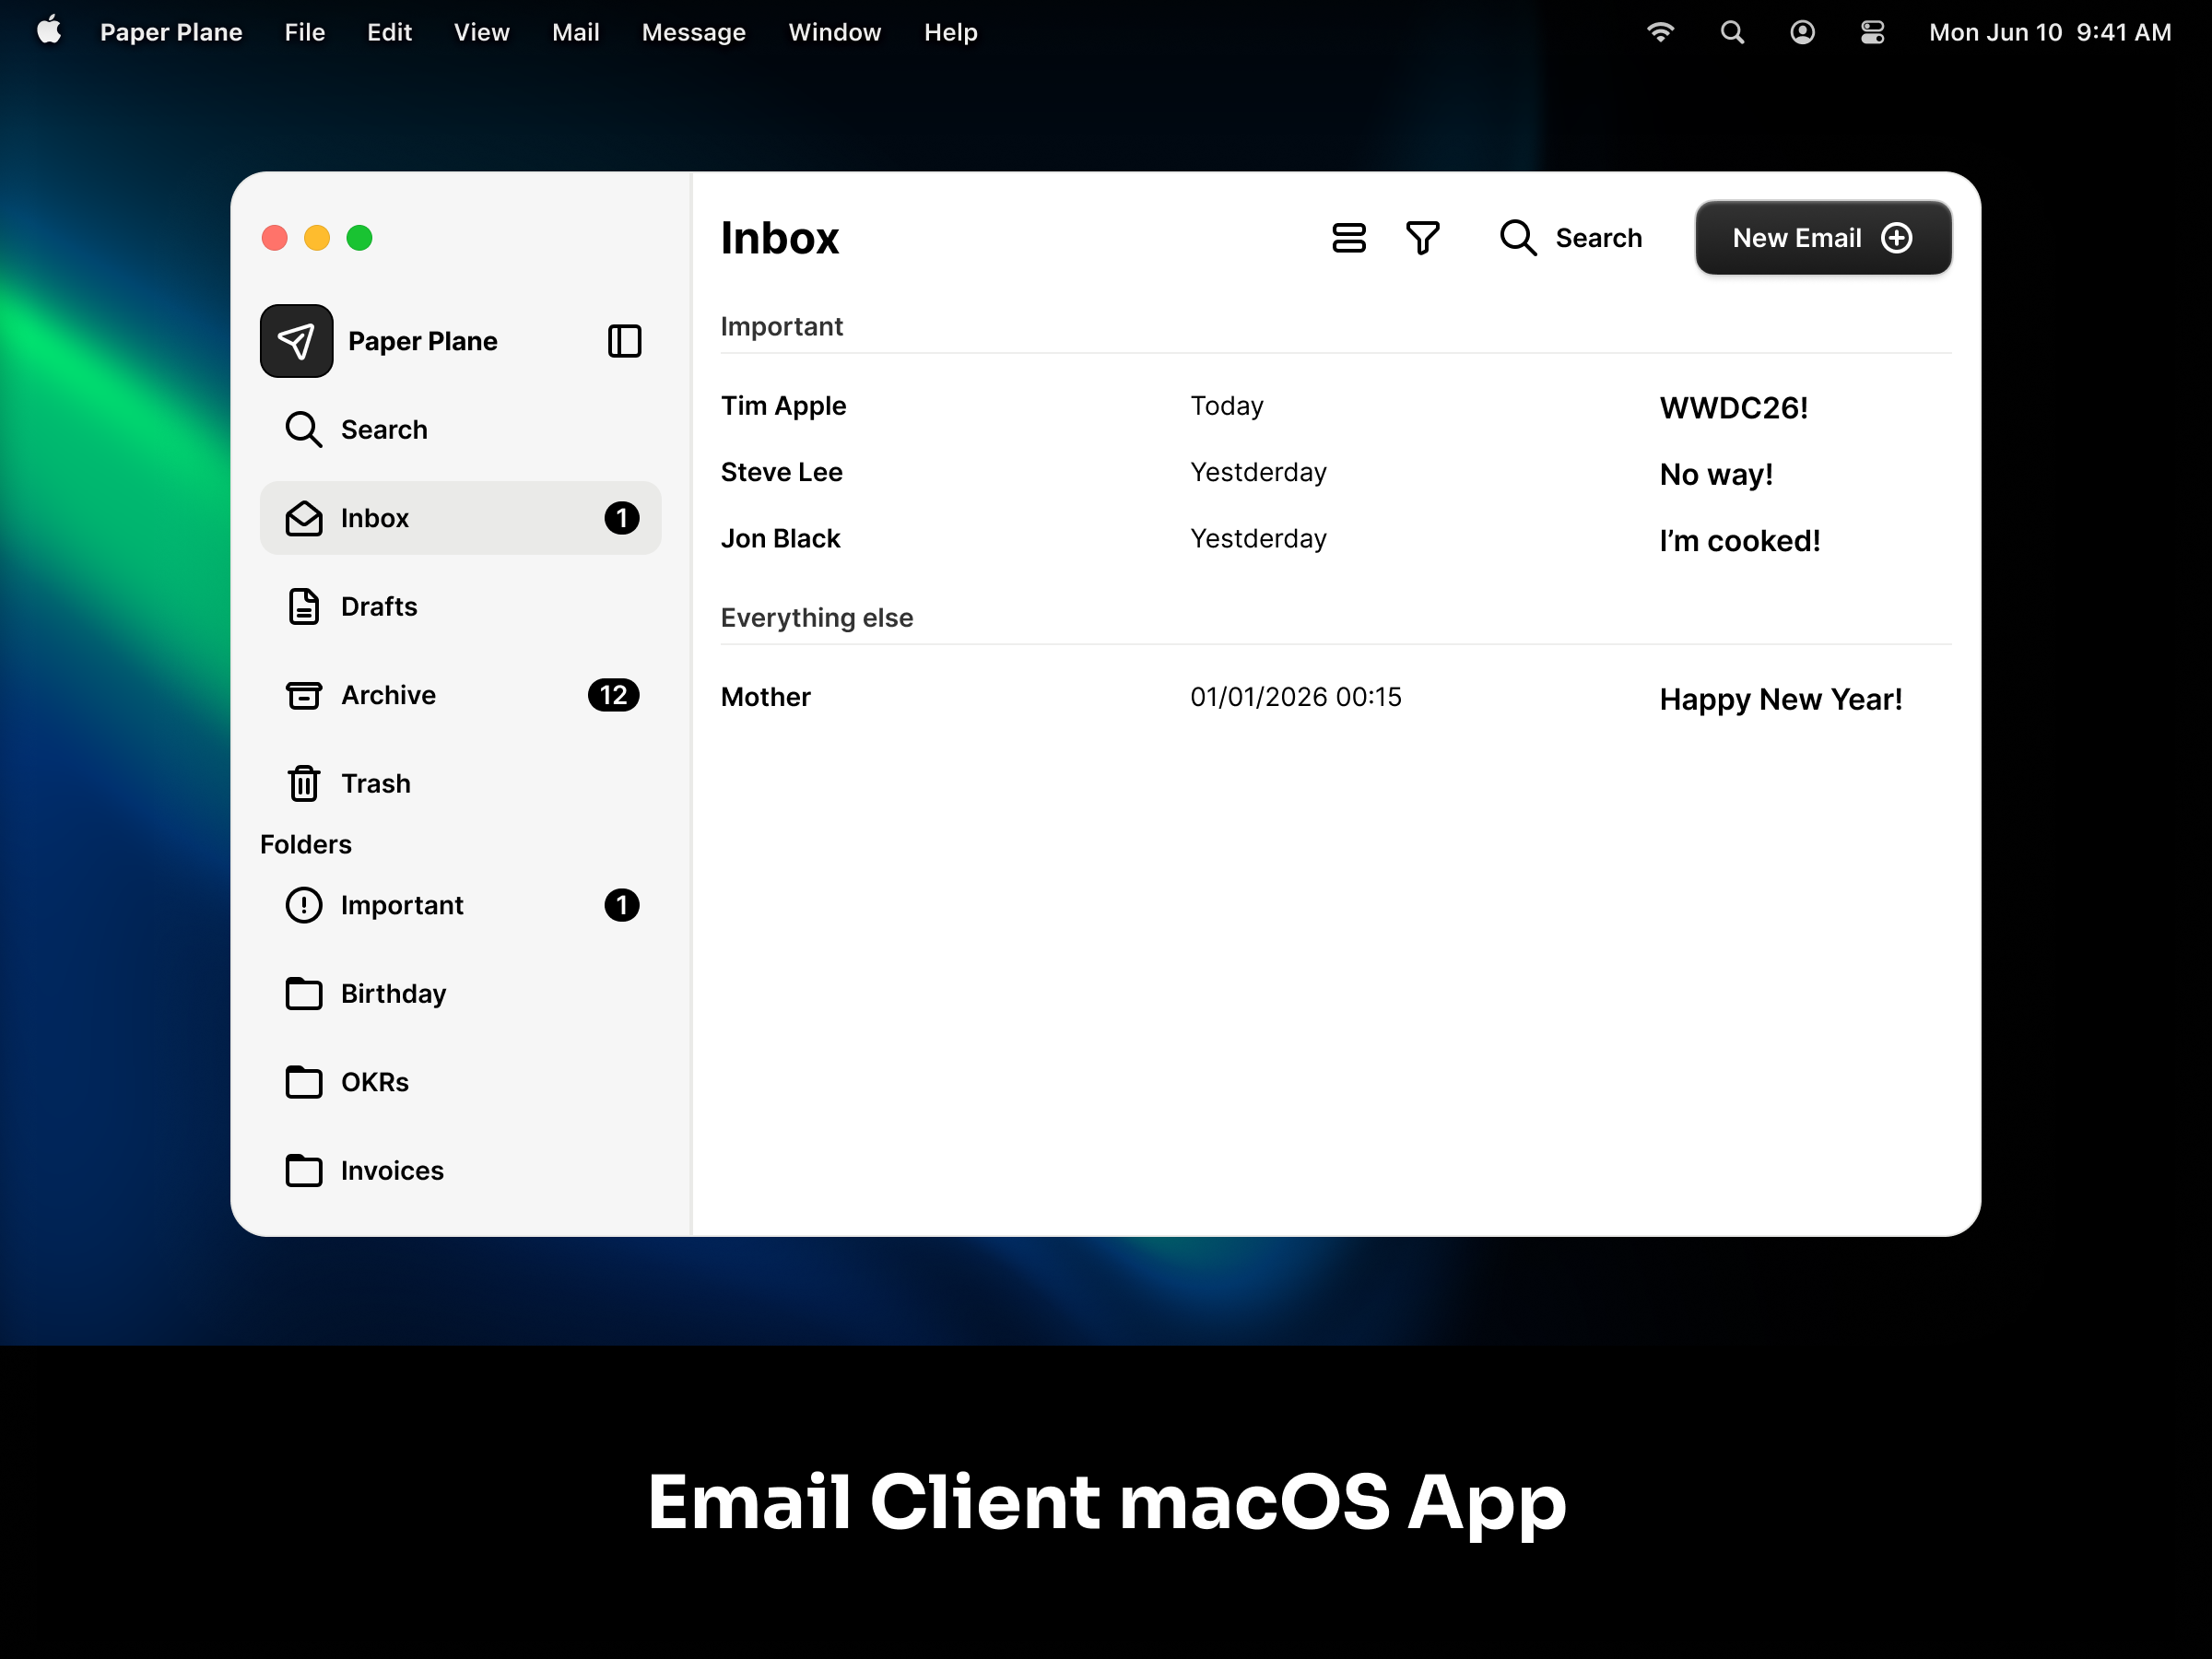Select the Inbox icon in the sidebar

point(304,518)
